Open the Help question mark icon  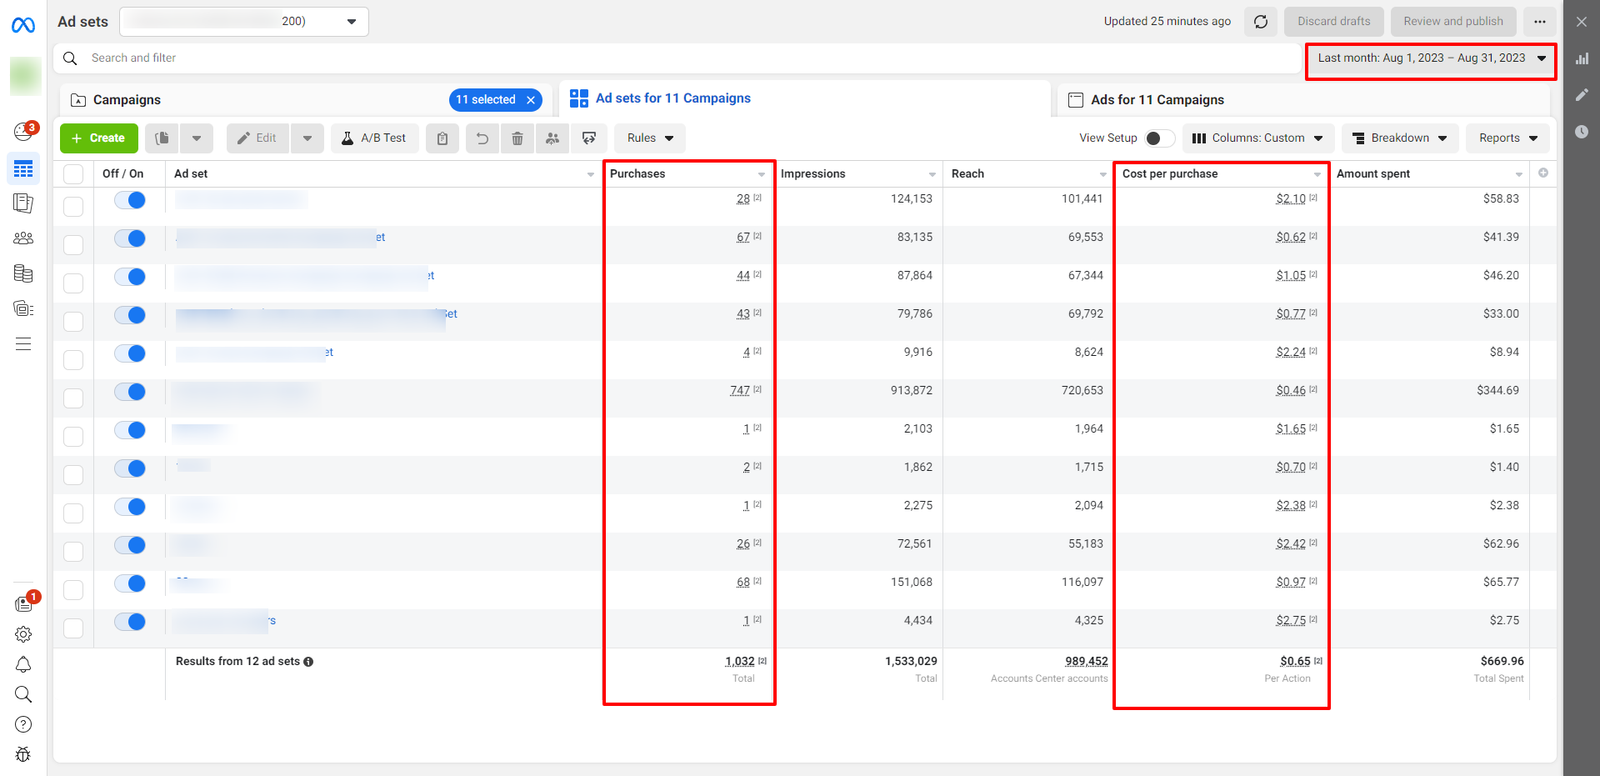click(23, 724)
